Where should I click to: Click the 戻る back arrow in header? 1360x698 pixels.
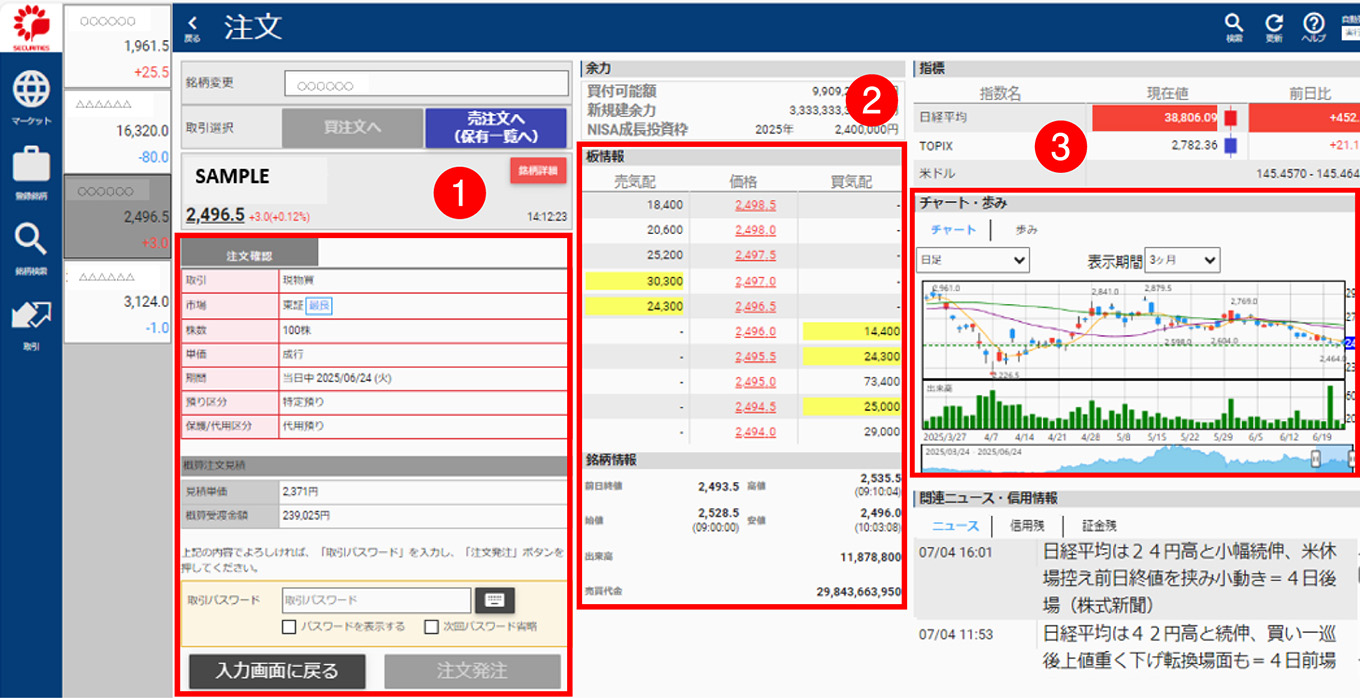click(x=192, y=26)
